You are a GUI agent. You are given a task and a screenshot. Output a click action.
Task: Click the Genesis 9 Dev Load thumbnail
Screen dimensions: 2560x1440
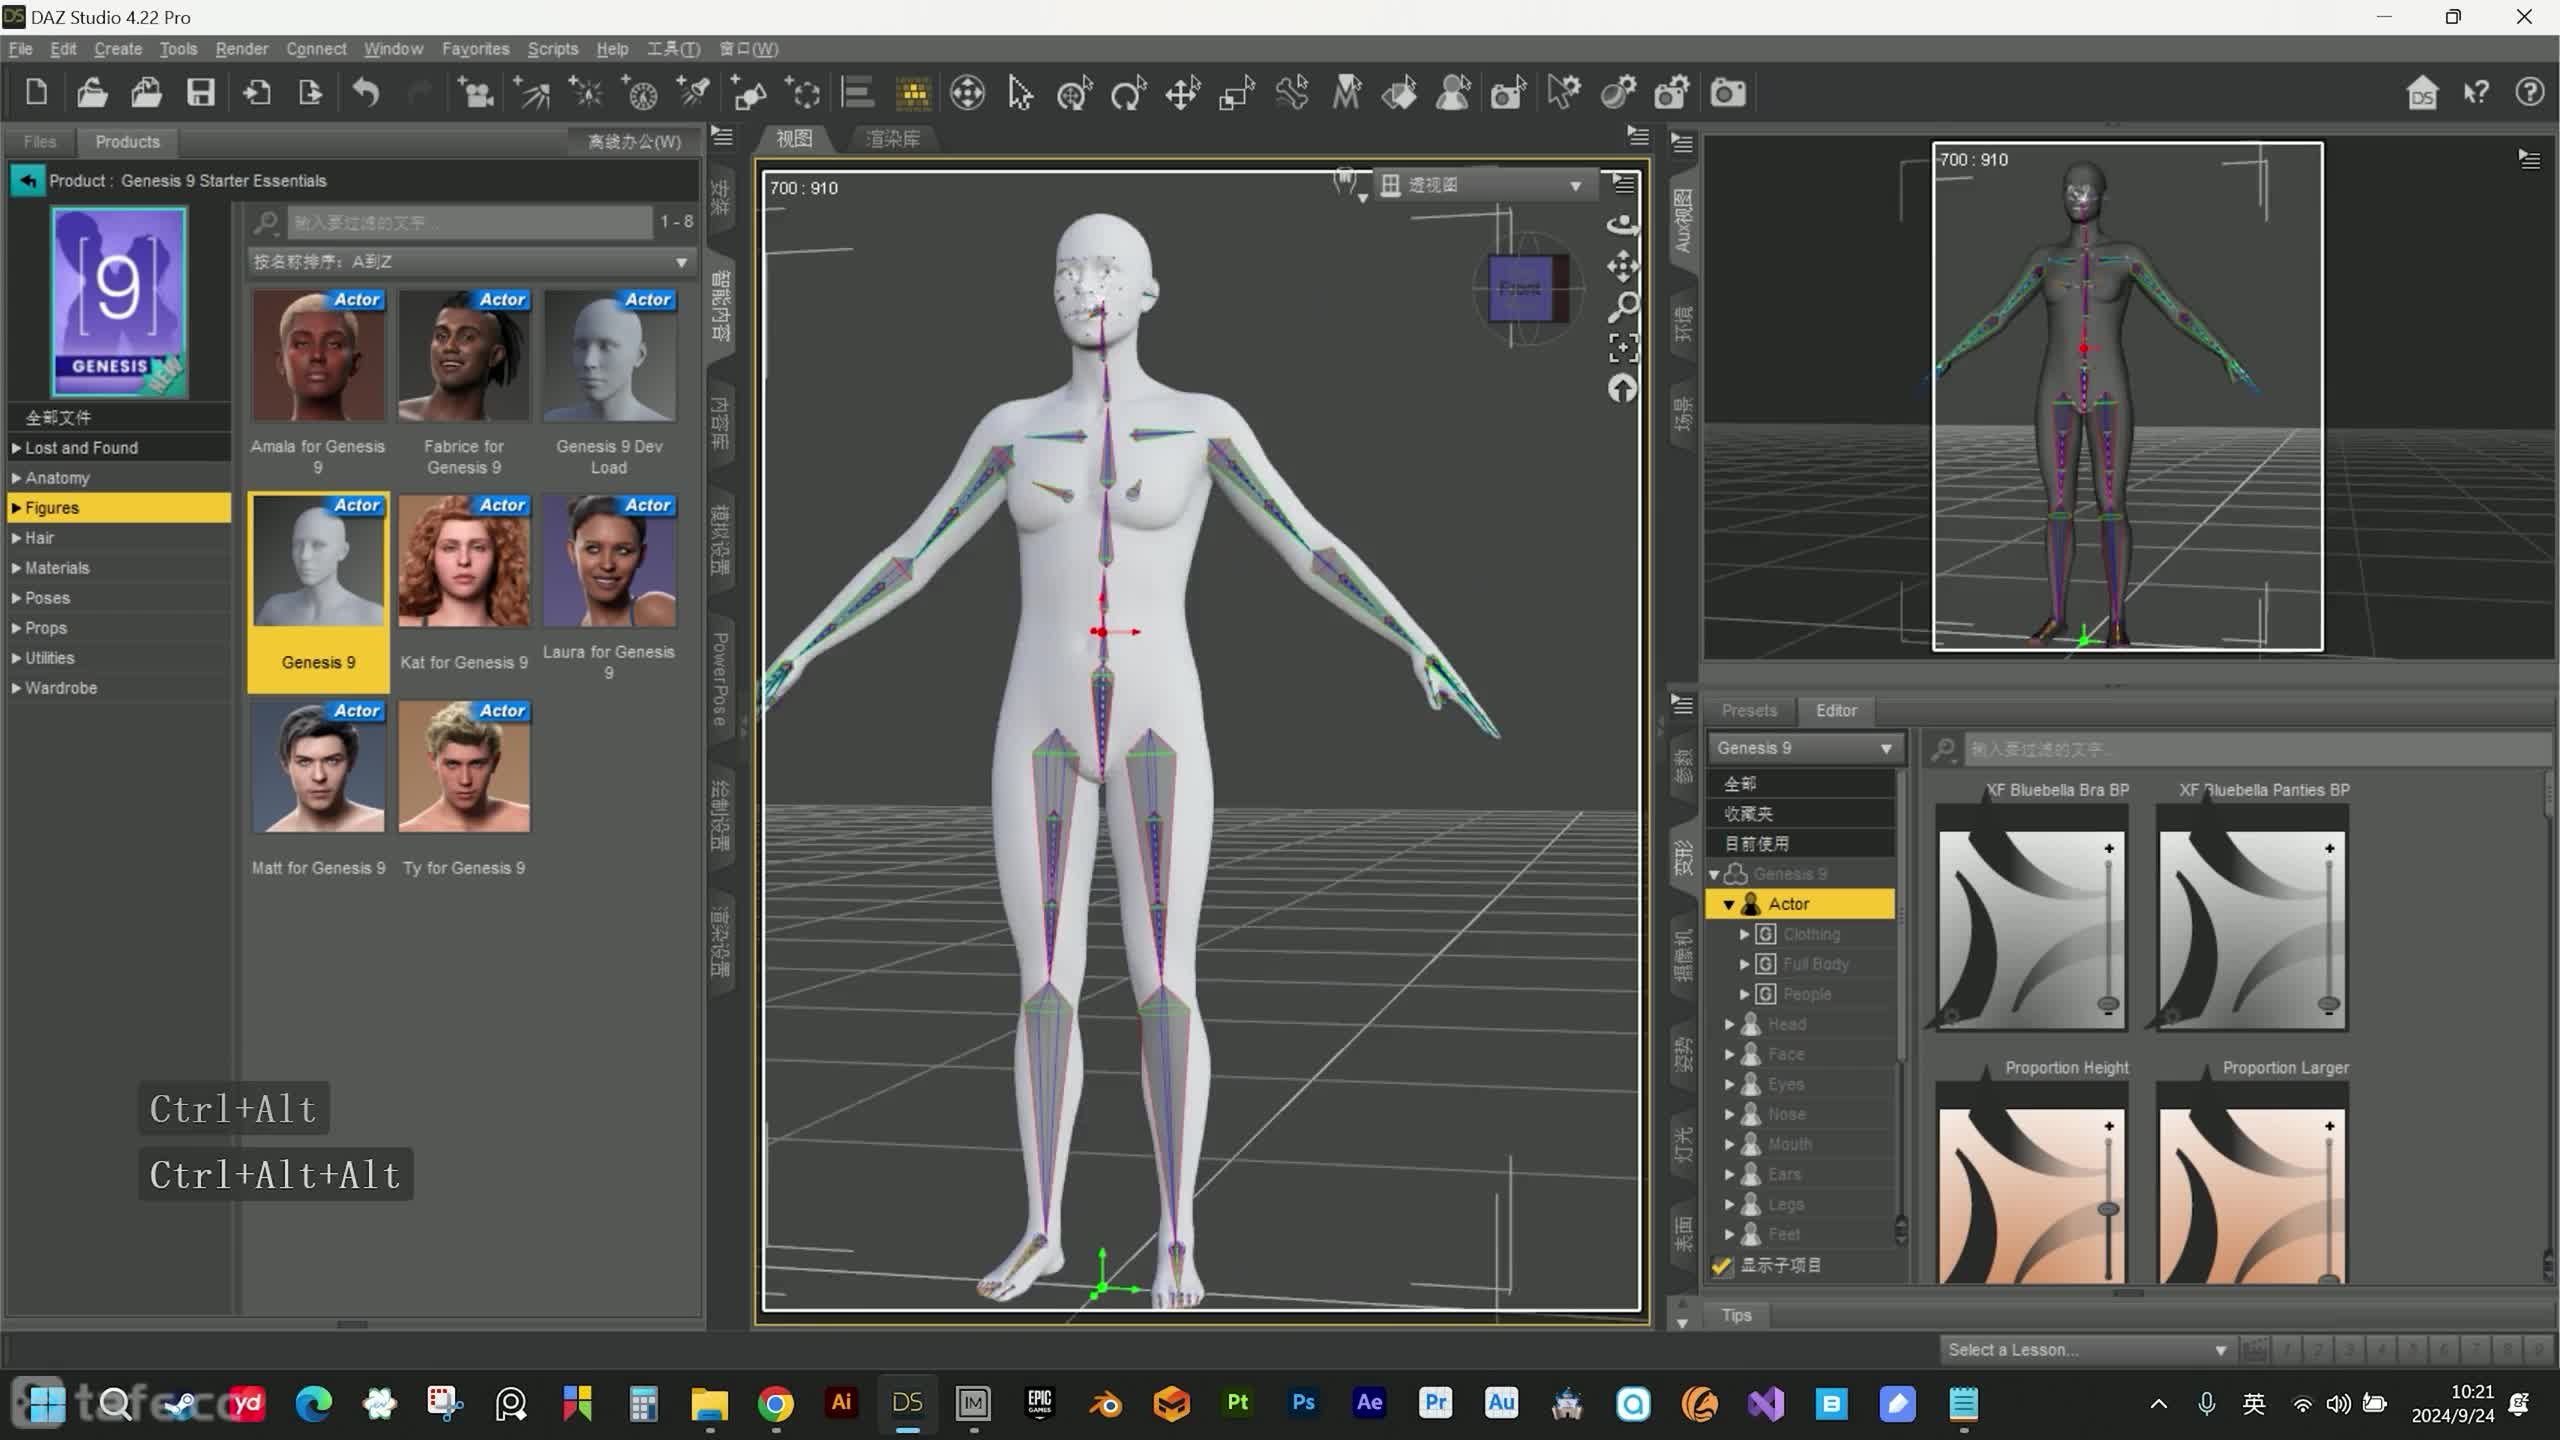[609, 356]
